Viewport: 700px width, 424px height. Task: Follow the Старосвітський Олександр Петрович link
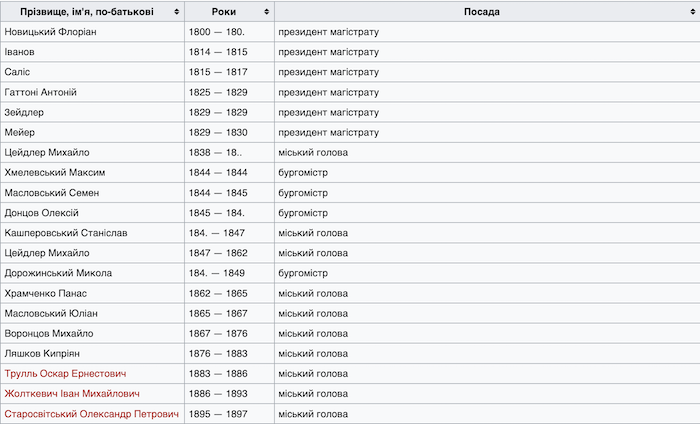(x=92, y=414)
